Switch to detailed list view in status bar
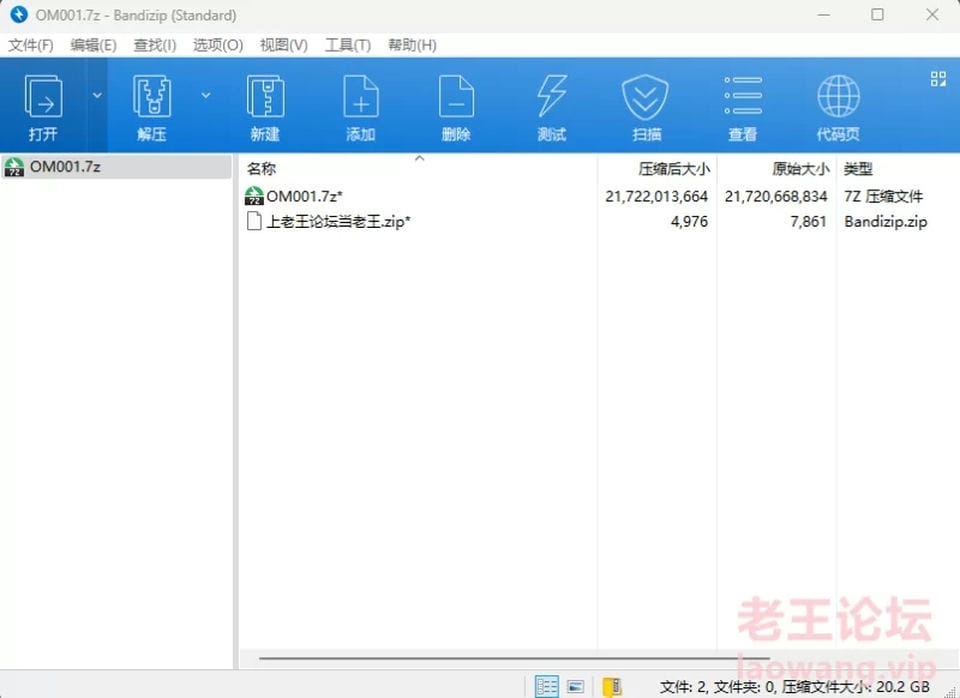 546,686
